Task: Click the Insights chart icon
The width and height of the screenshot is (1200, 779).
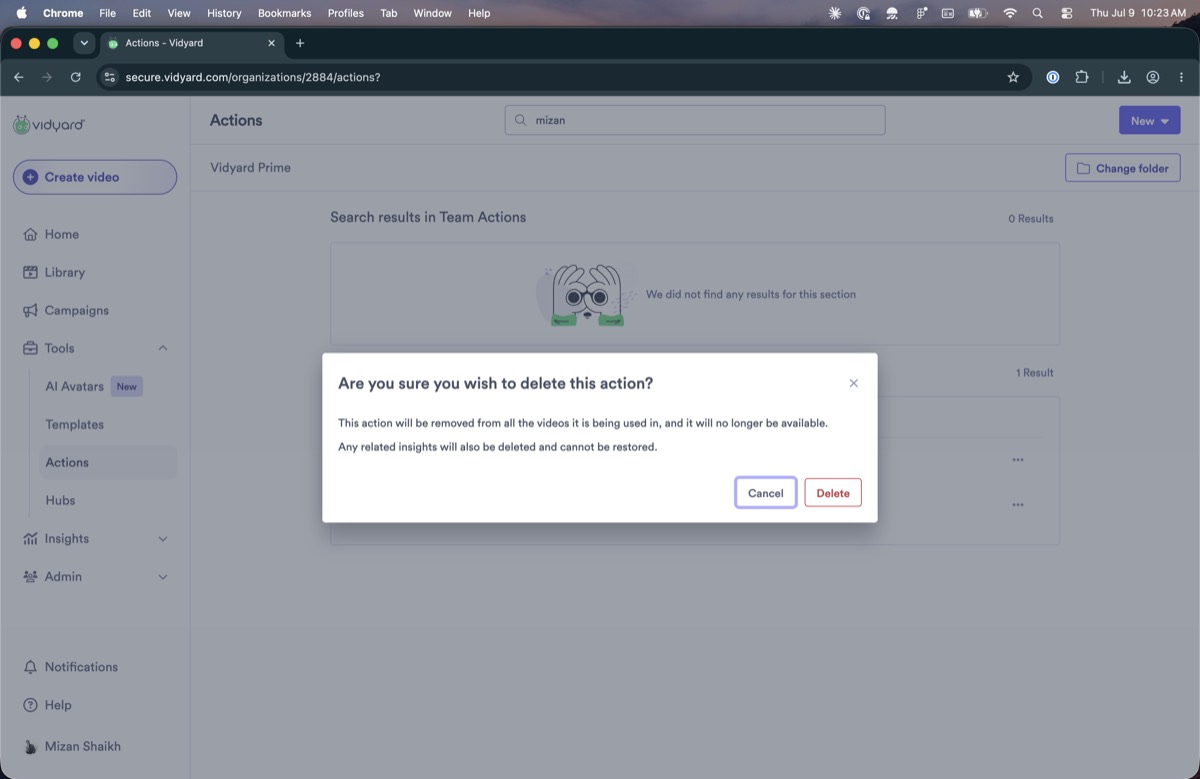Action: tap(30, 539)
